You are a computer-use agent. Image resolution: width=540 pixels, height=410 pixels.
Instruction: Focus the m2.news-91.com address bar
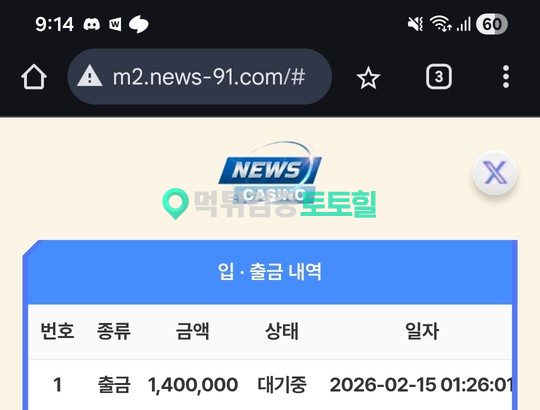click(x=200, y=76)
